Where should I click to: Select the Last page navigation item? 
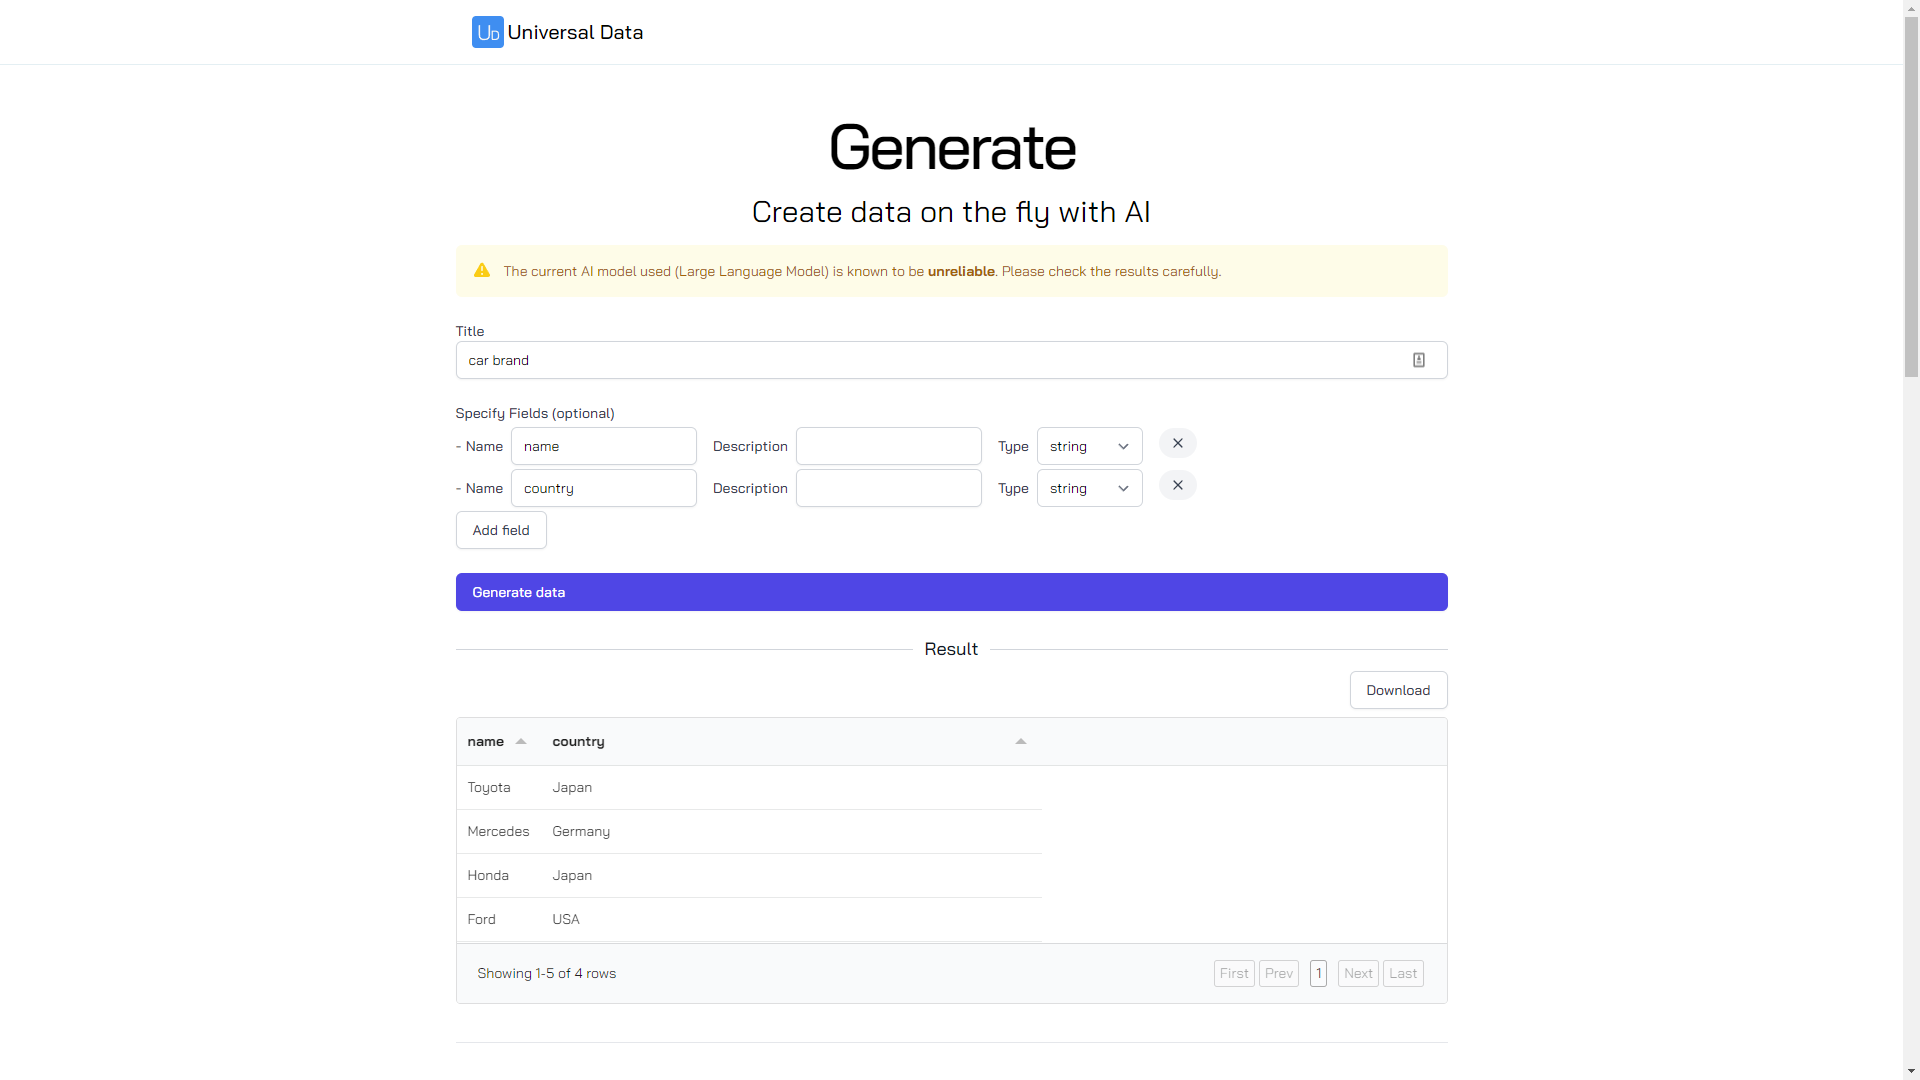click(1403, 973)
